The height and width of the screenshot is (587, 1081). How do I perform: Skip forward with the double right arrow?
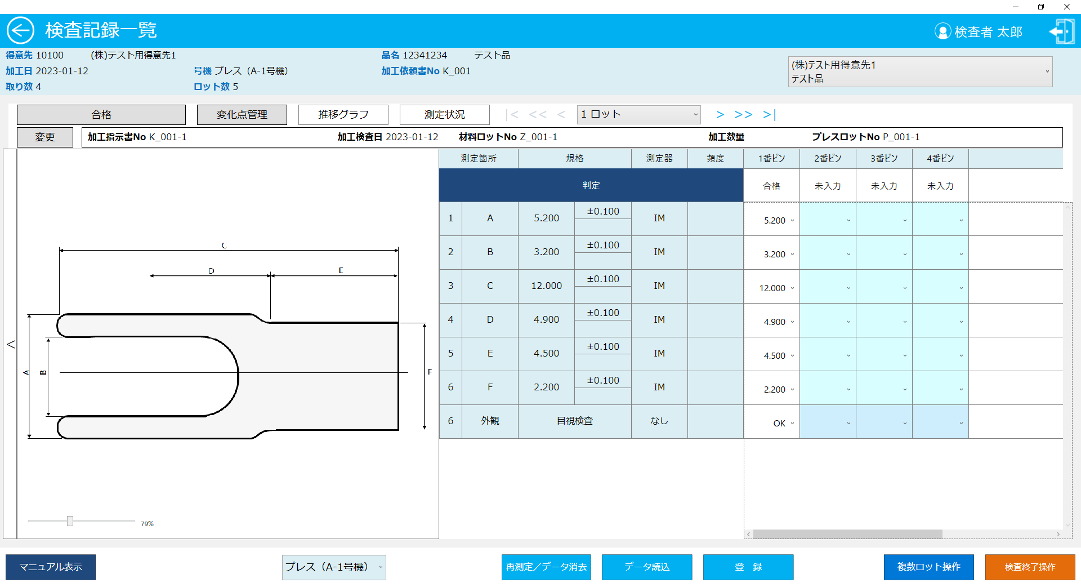[x=743, y=115]
